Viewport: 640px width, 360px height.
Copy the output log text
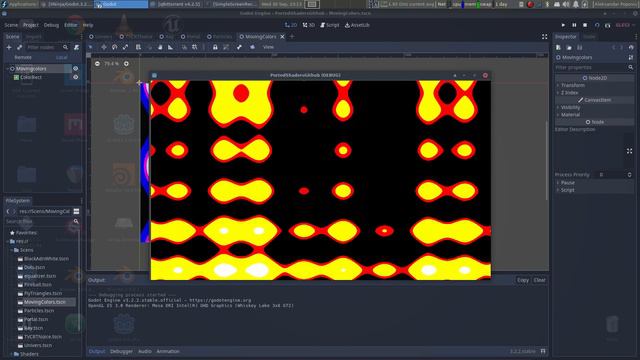tap(523, 280)
